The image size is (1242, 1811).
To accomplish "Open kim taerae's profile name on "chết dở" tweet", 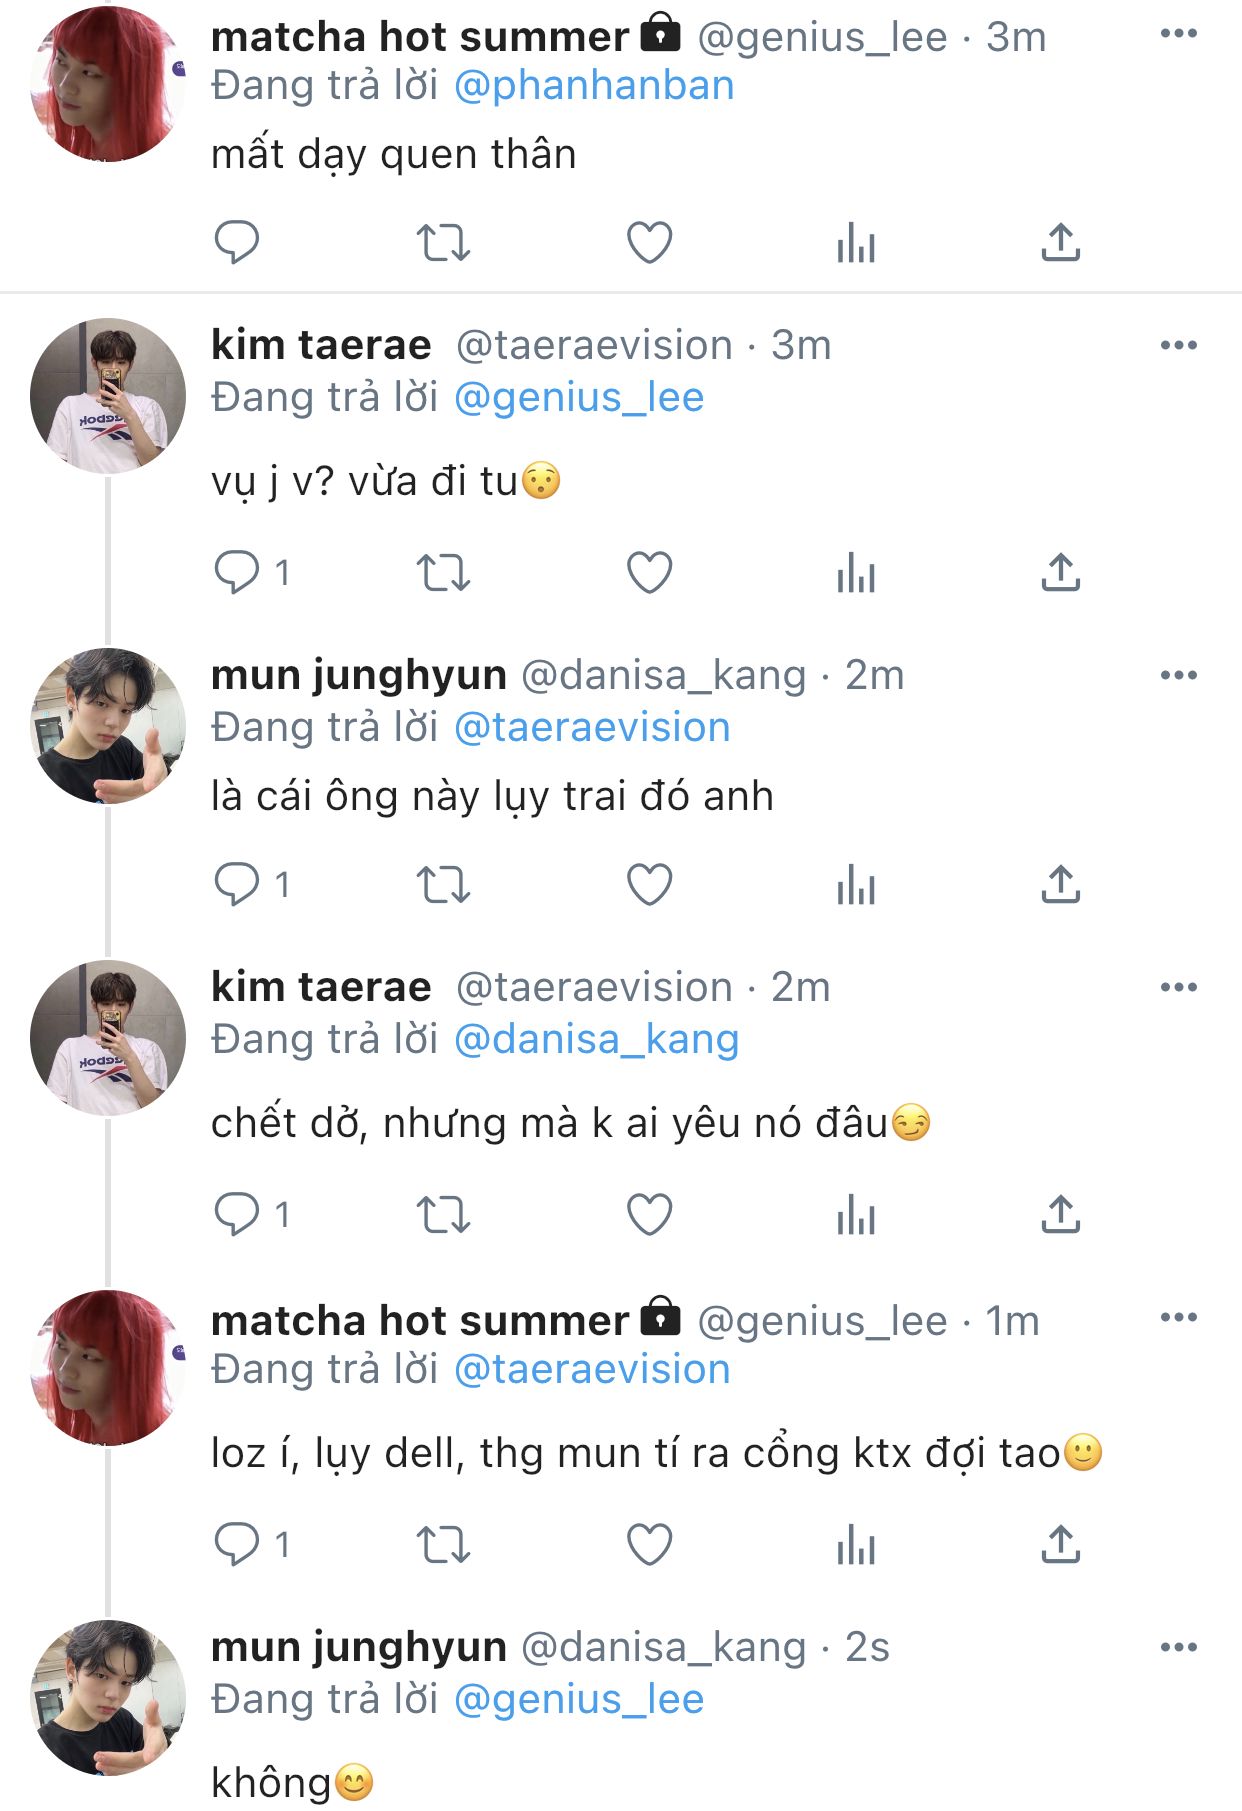I will pos(321,988).
